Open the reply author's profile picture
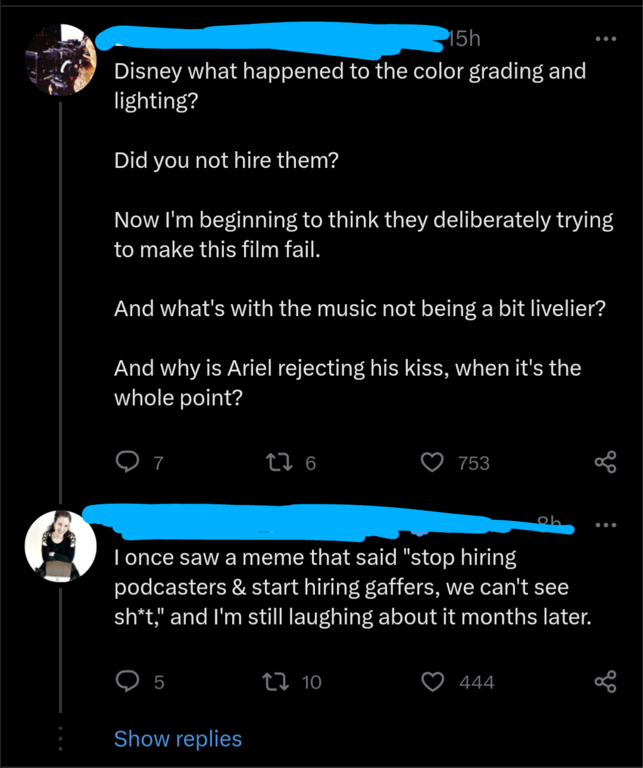The image size is (643, 768). [60, 546]
